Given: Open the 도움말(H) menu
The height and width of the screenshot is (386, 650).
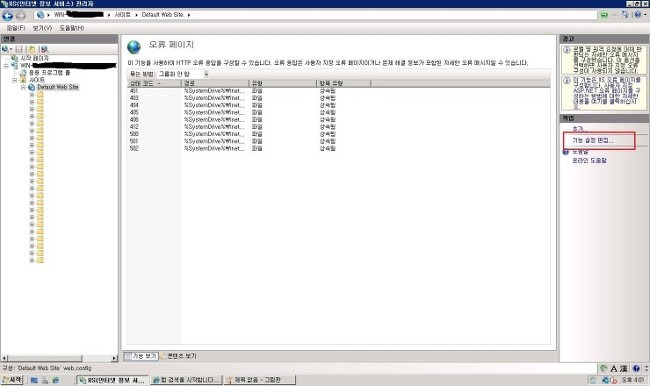Looking at the screenshot, I should coord(72,28).
